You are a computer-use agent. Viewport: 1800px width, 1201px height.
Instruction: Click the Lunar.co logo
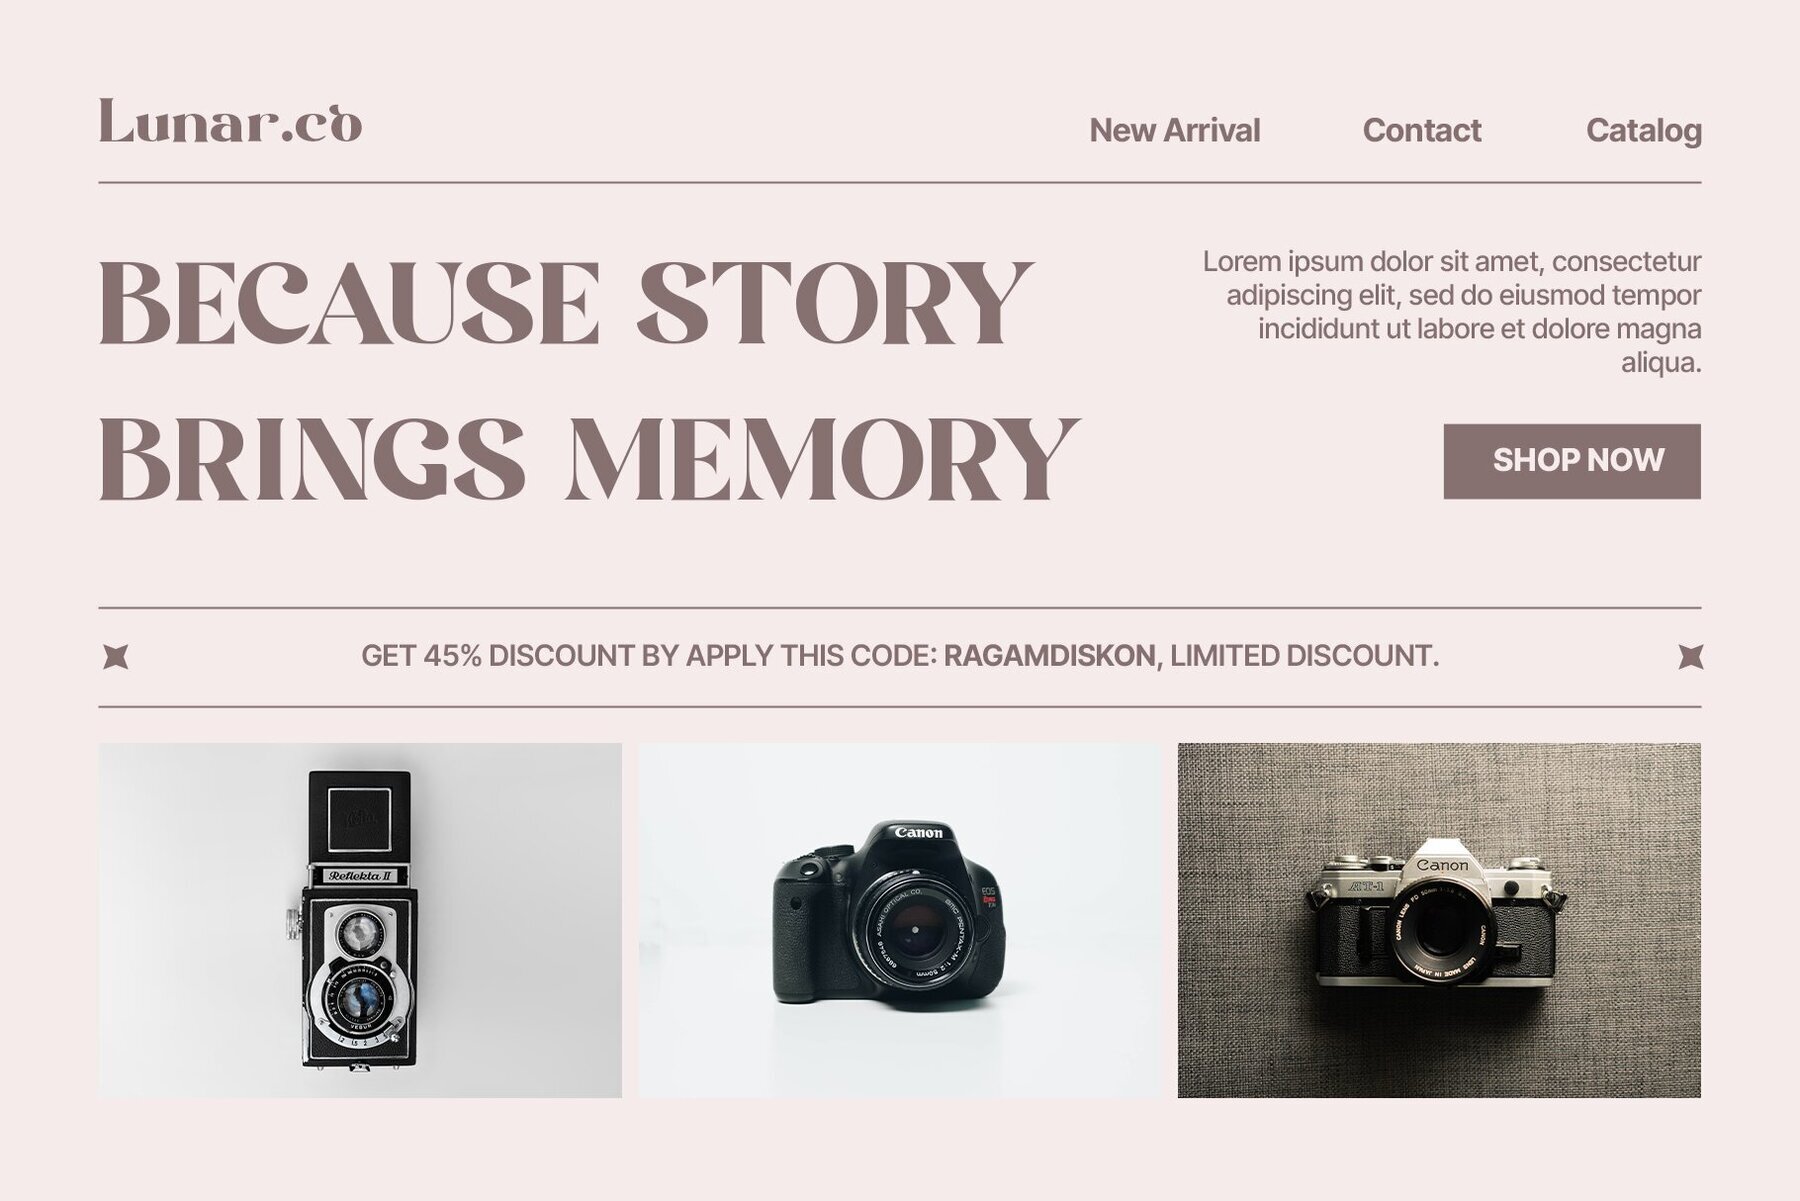[x=230, y=122]
